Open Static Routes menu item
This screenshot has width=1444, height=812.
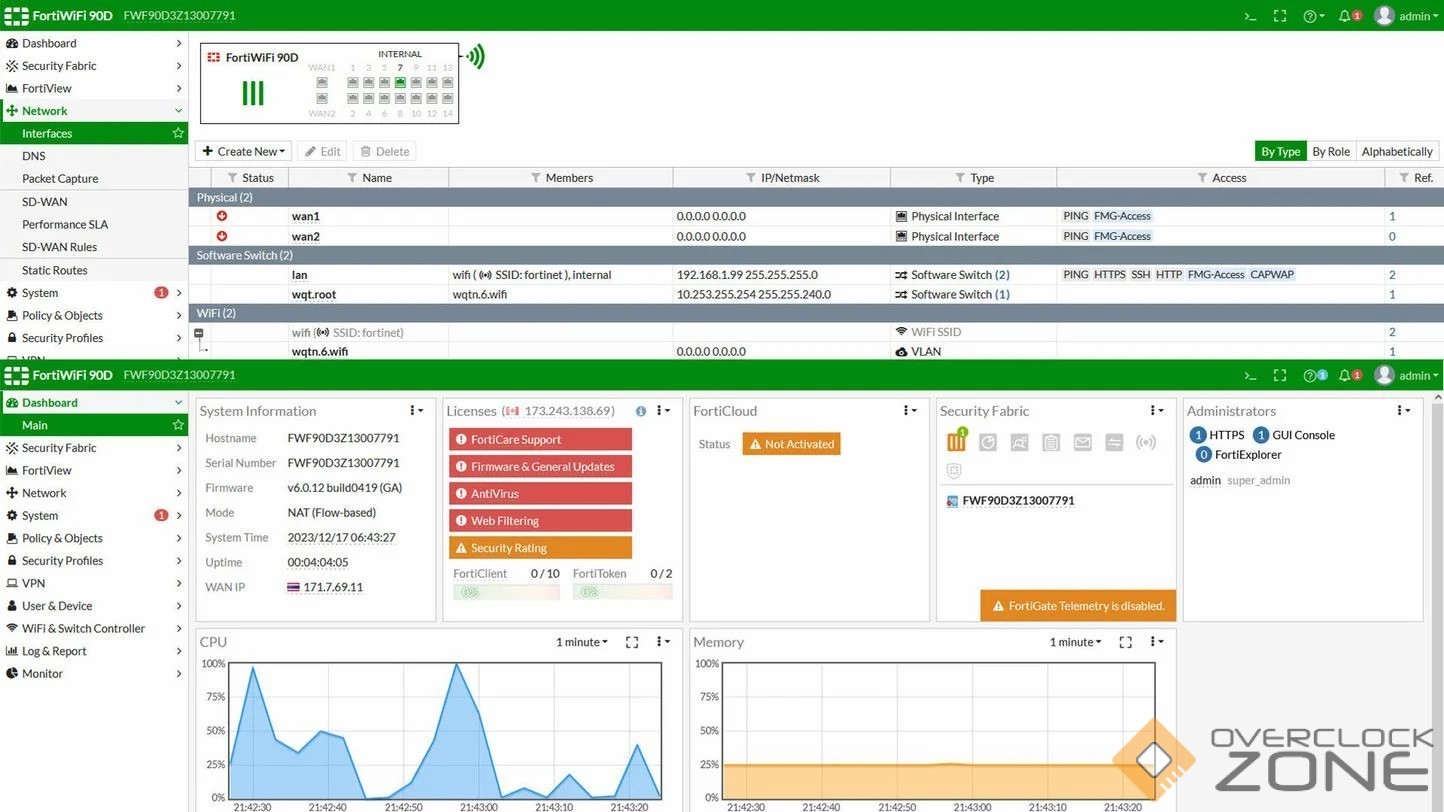[x=94, y=270]
